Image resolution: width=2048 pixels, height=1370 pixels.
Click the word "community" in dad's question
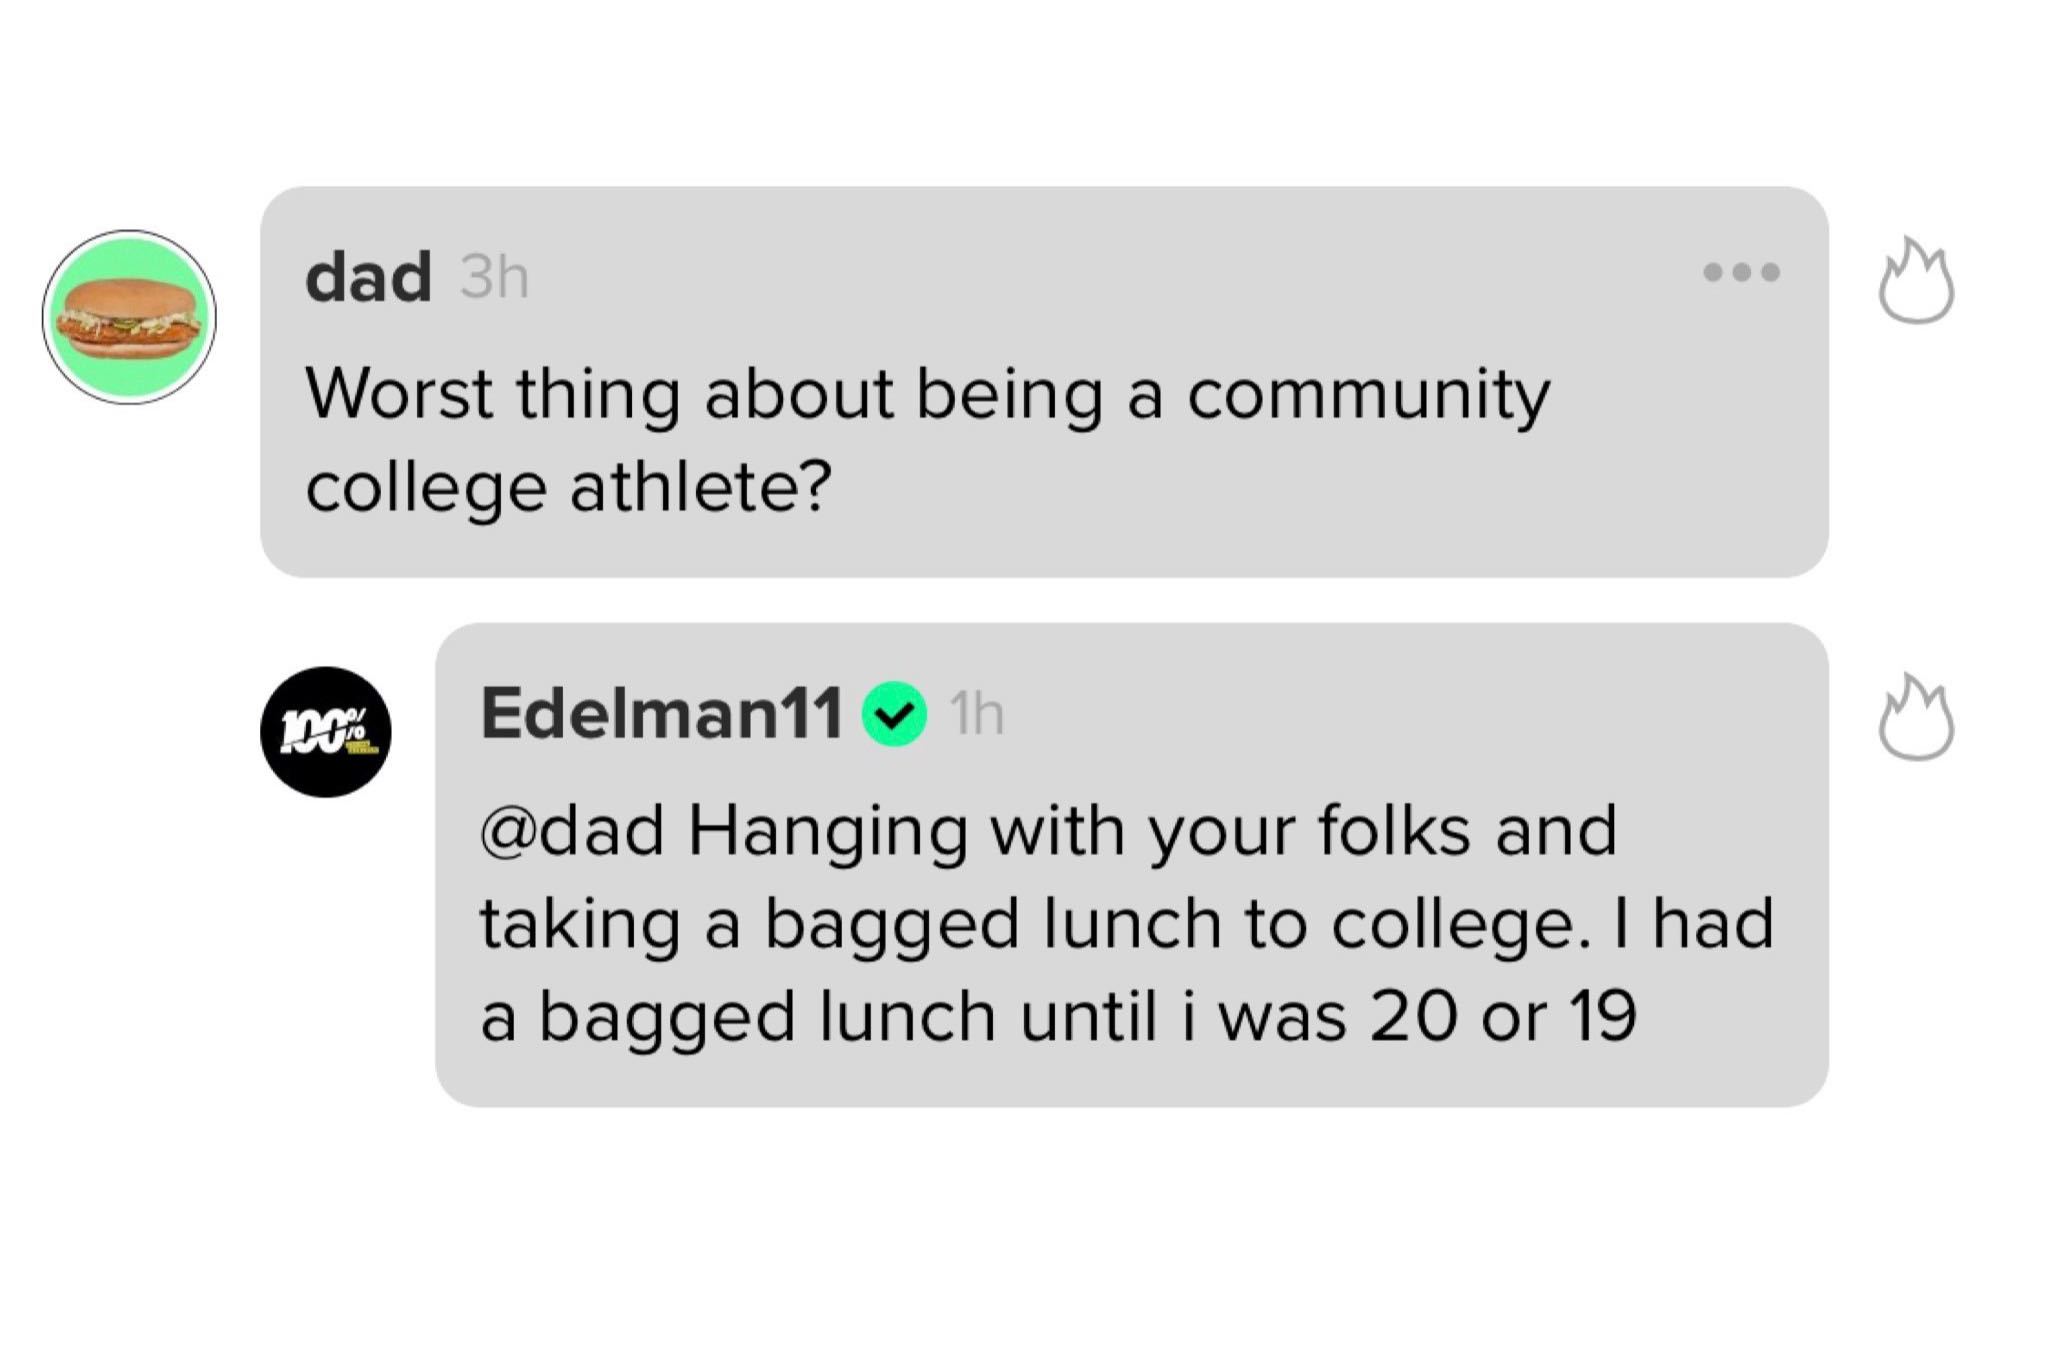pyautogui.click(x=1368, y=394)
